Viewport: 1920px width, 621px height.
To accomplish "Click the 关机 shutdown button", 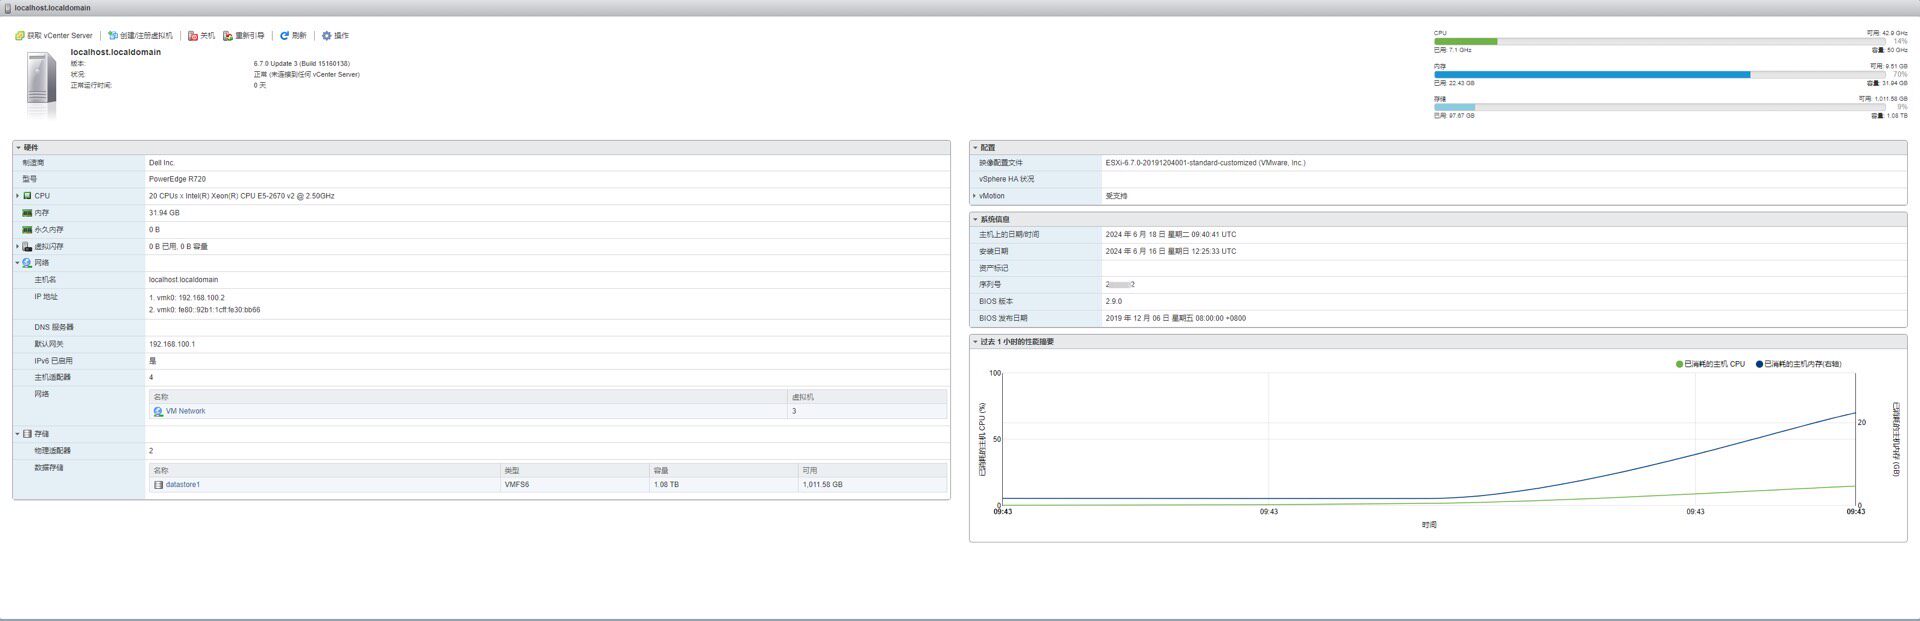I will point(201,35).
